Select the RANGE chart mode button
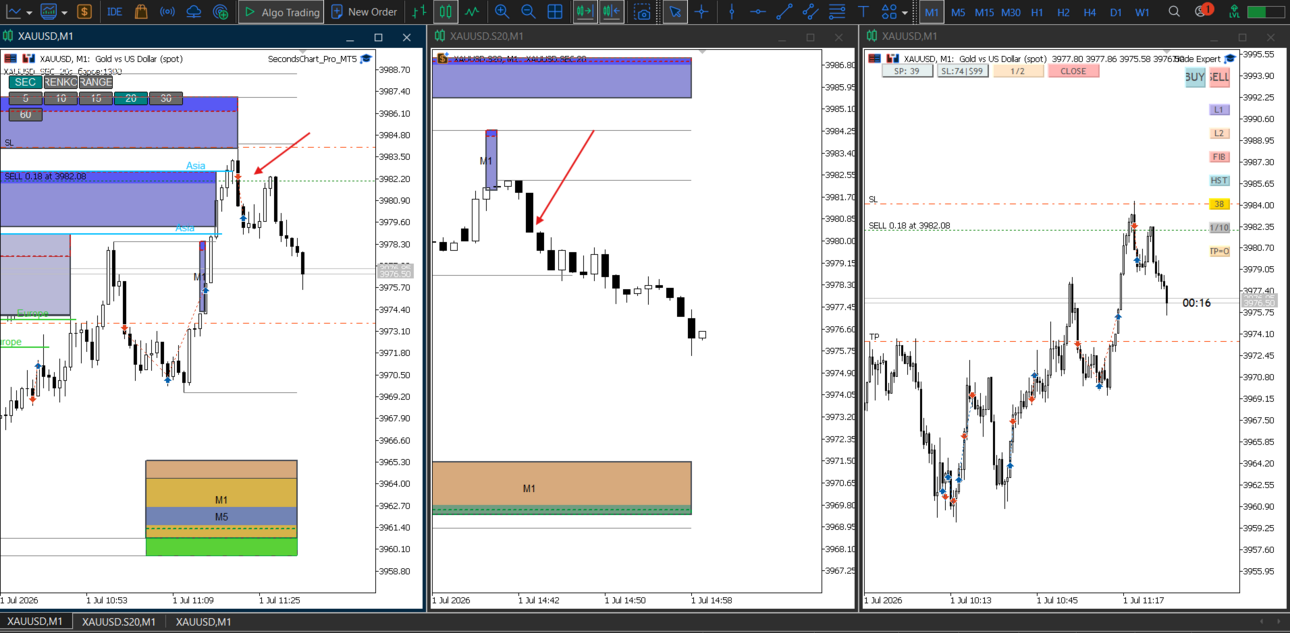Viewport: 1290px width, 633px height. point(96,82)
